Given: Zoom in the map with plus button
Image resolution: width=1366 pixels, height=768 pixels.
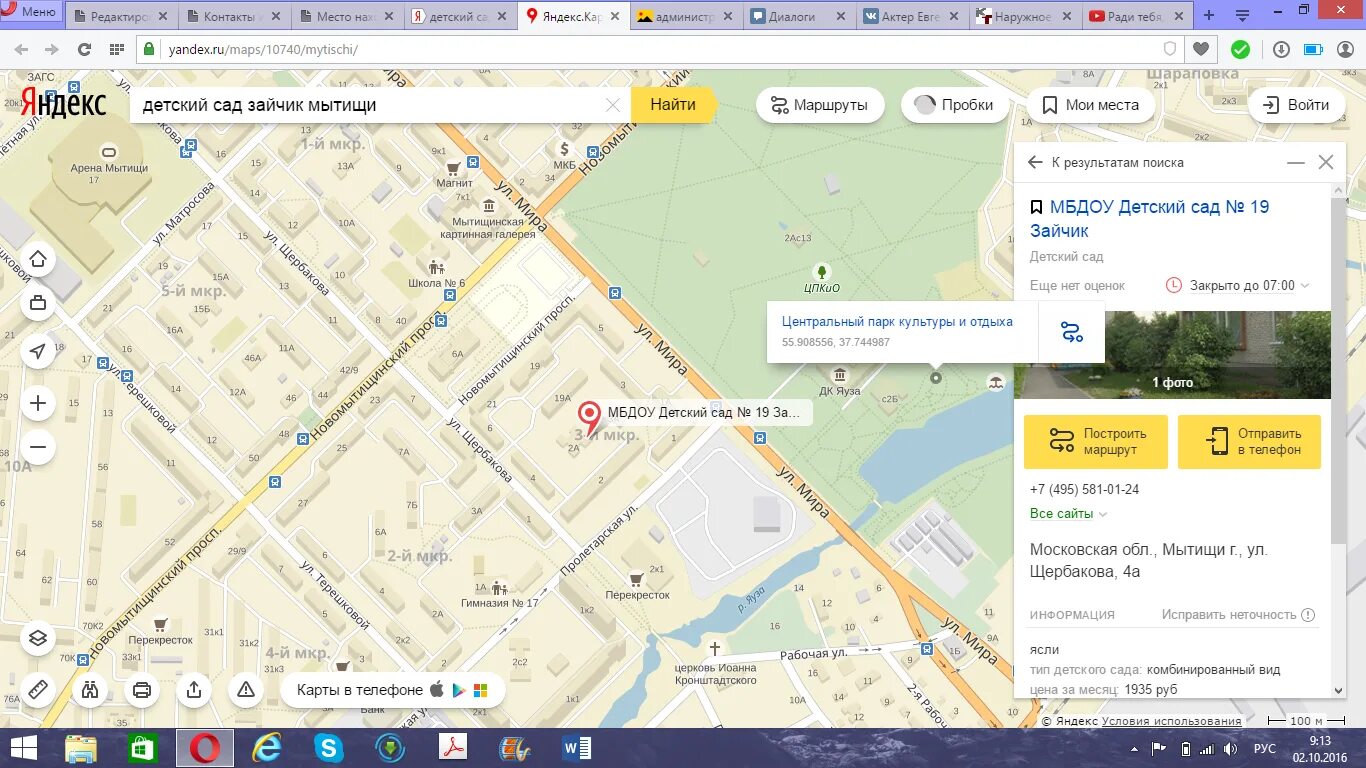Looking at the screenshot, I should tap(38, 404).
